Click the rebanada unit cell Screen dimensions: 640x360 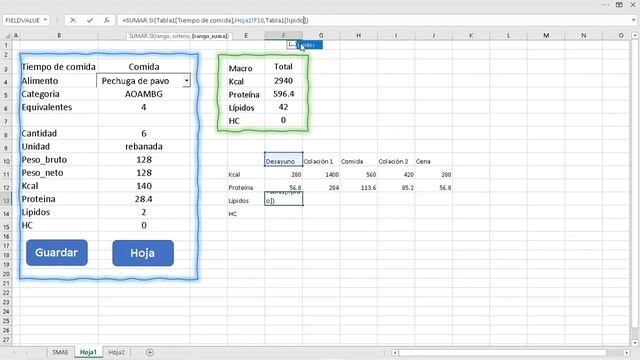click(144, 147)
